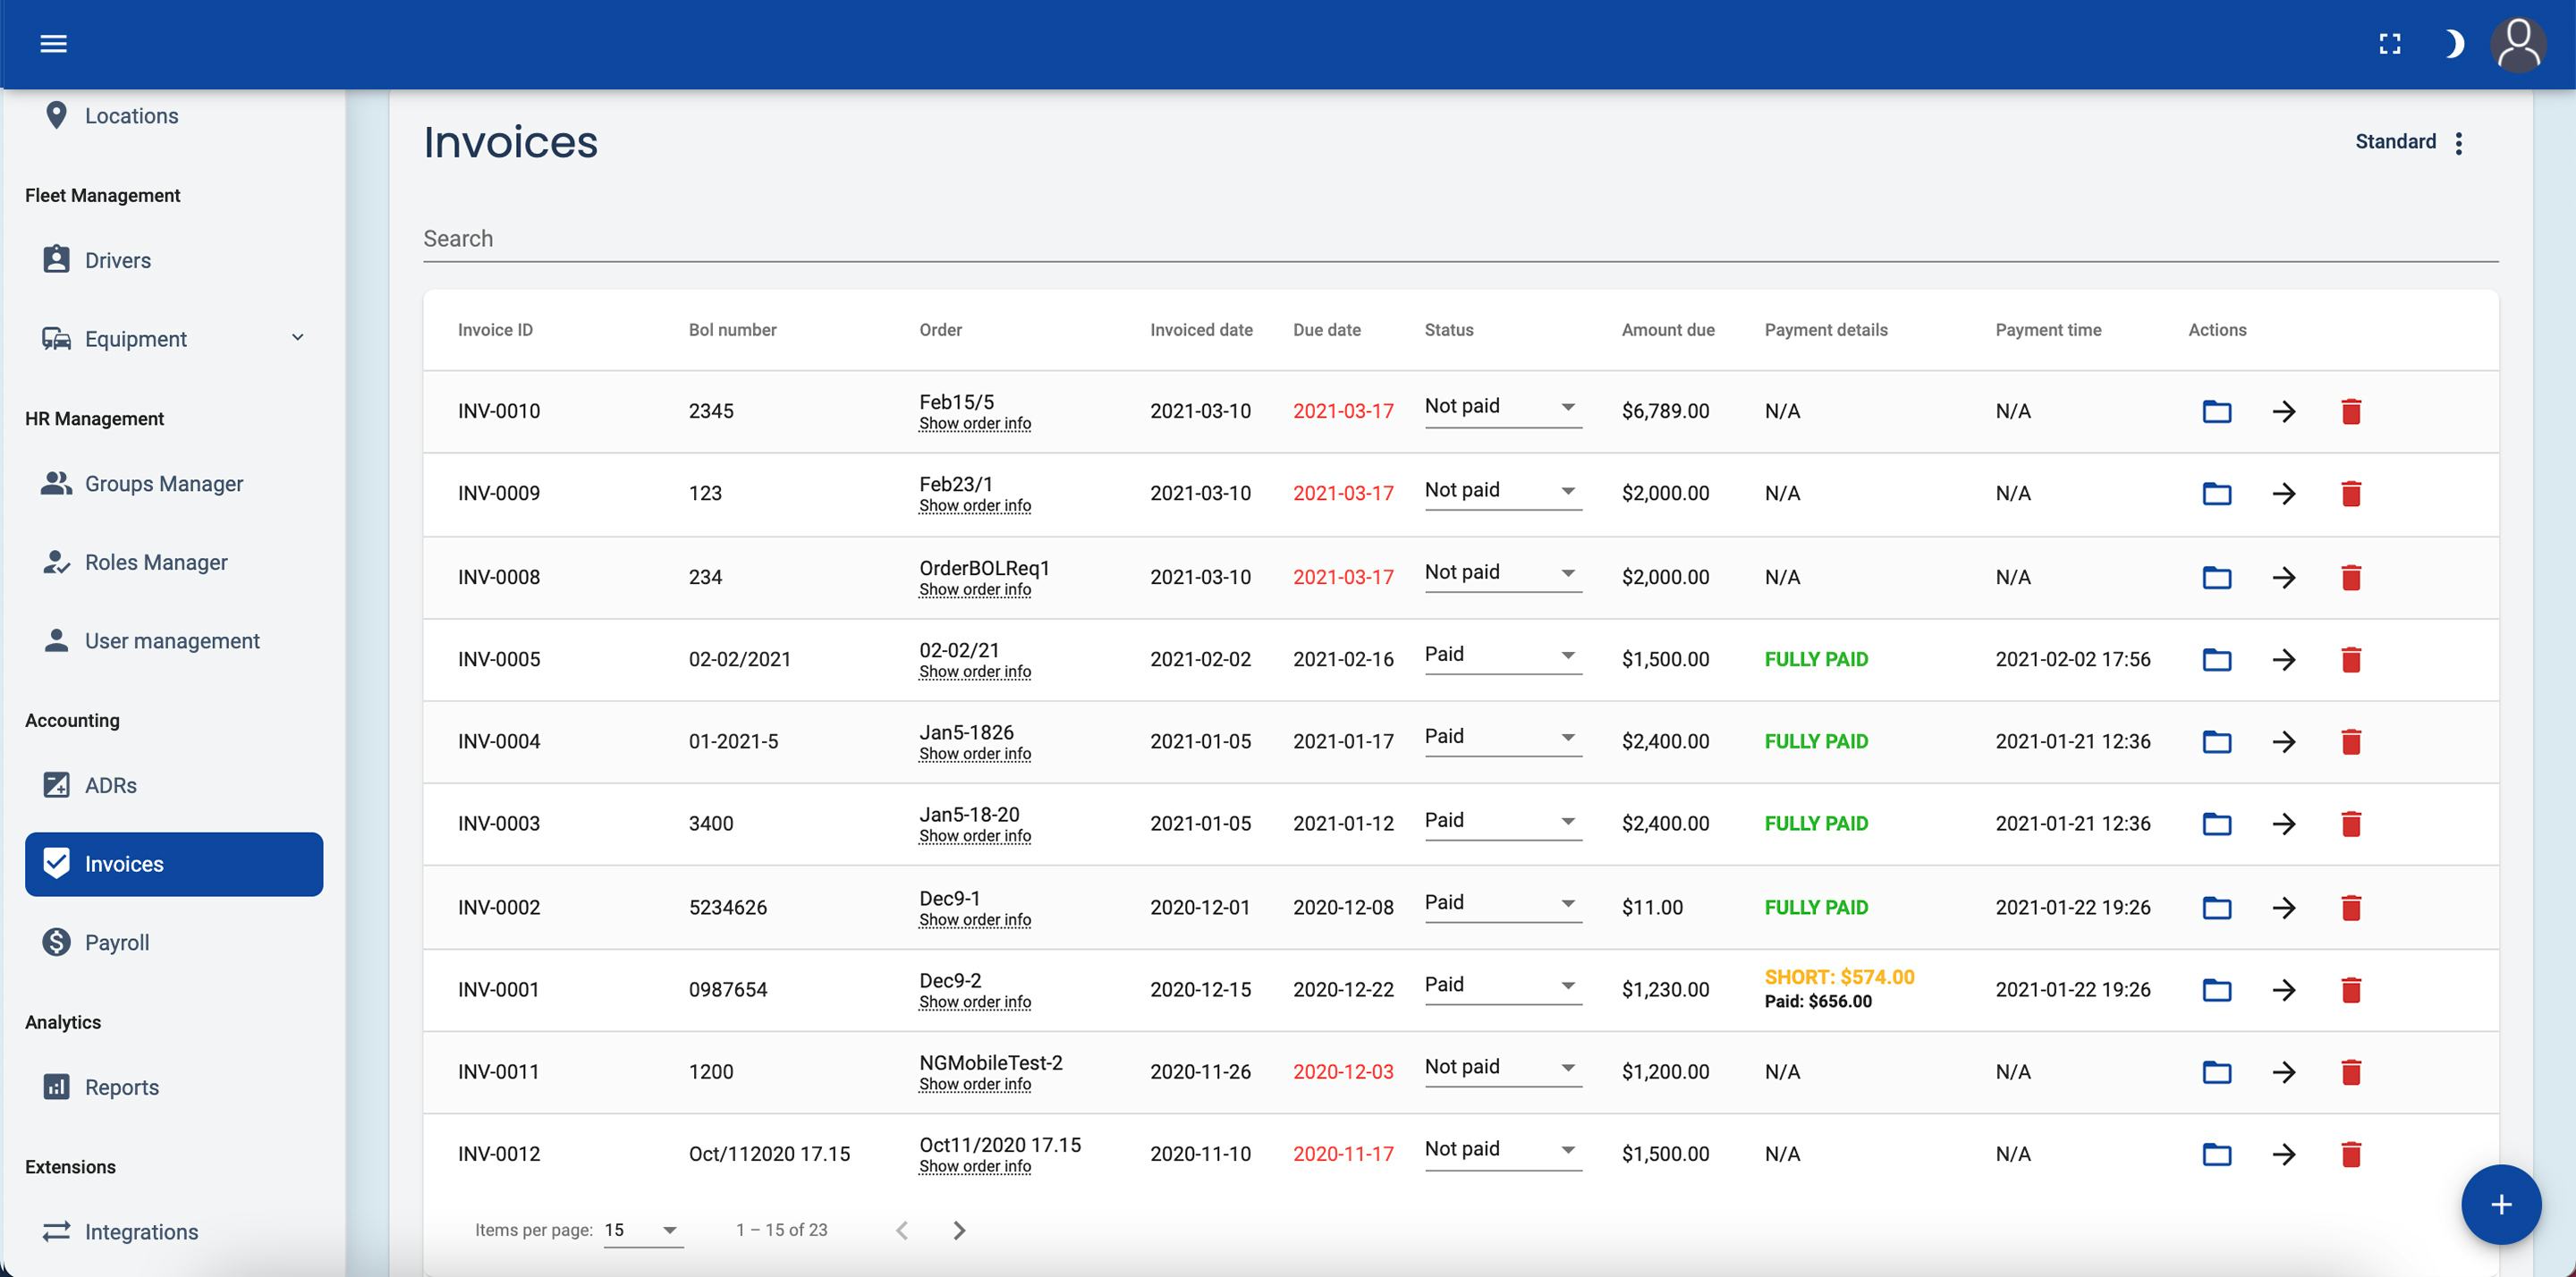Delete invoice INV-0009 with trash icon
The height and width of the screenshot is (1277, 2576).
click(x=2352, y=493)
